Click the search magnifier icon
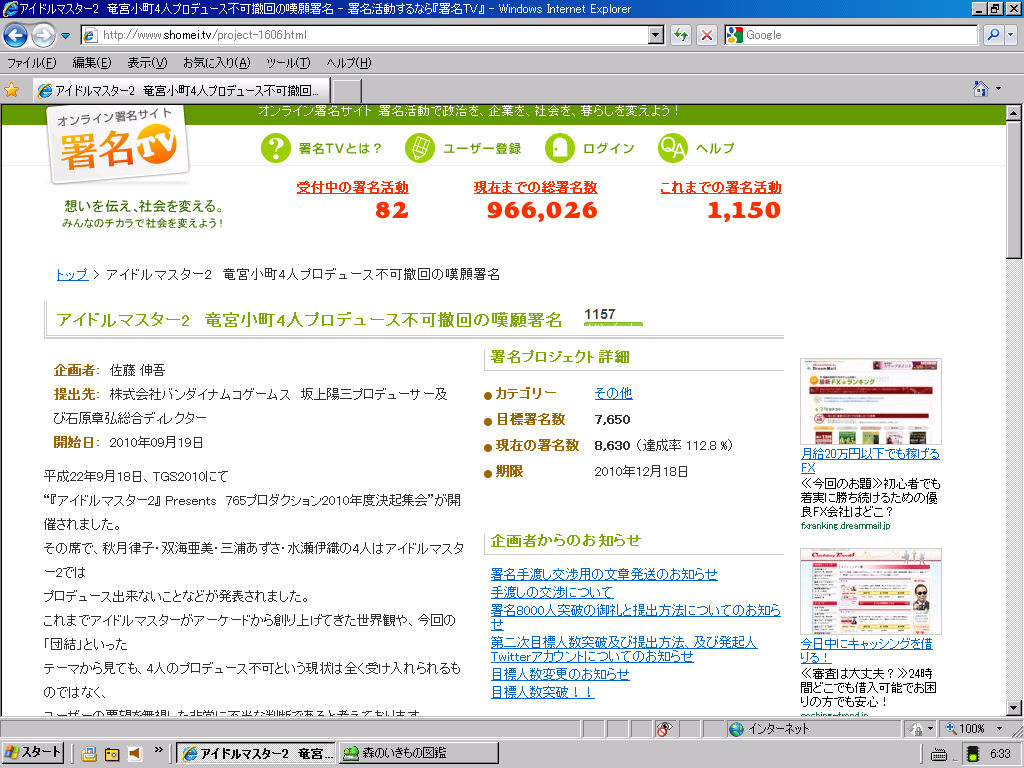Image resolution: width=1024 pixels, height=768 pixels. pos(993,35)
